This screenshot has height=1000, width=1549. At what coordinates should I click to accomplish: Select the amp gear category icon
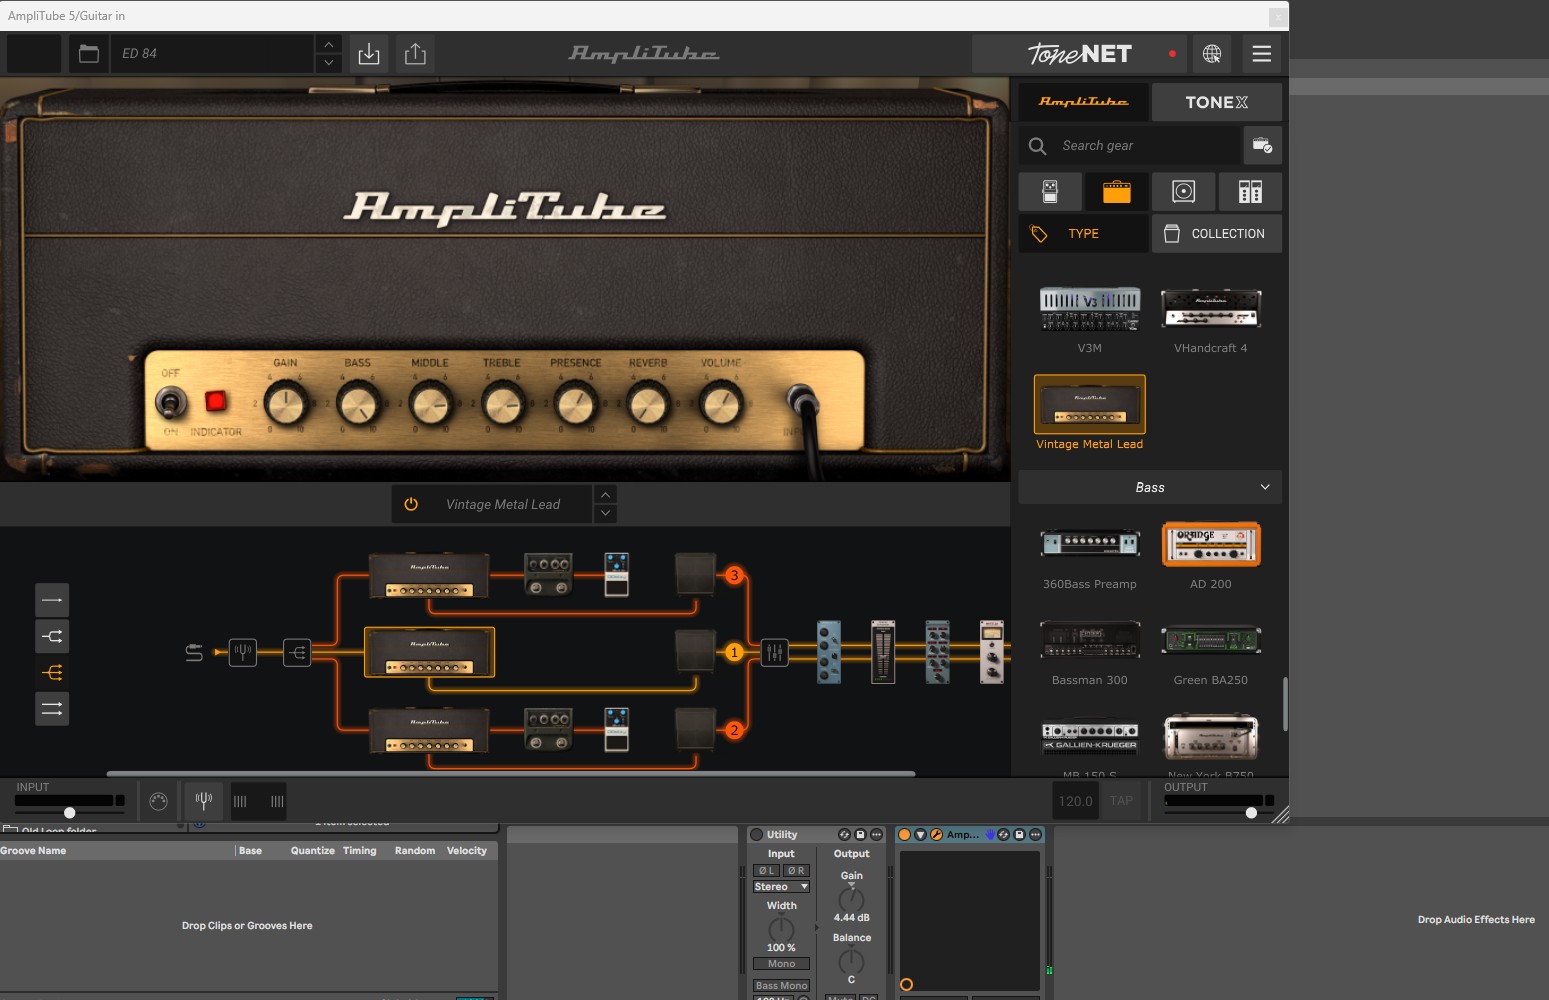(1116, 192)
